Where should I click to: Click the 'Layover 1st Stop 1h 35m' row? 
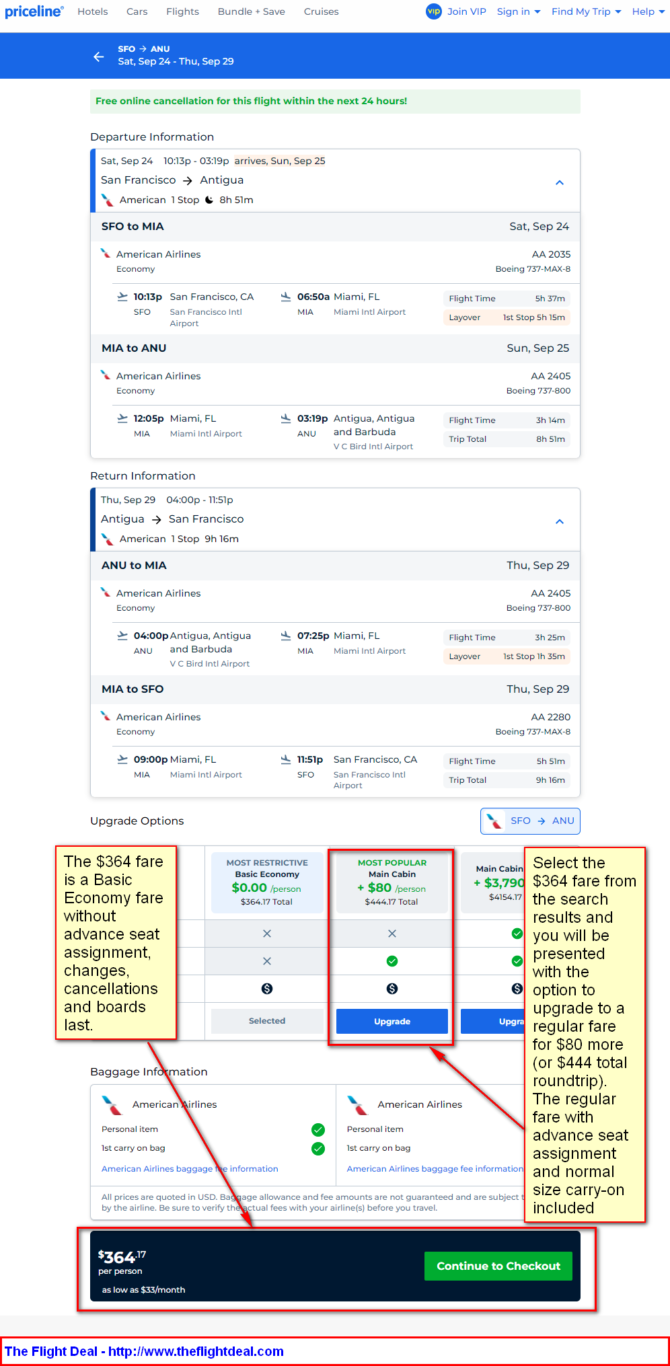tap(507, 657)
